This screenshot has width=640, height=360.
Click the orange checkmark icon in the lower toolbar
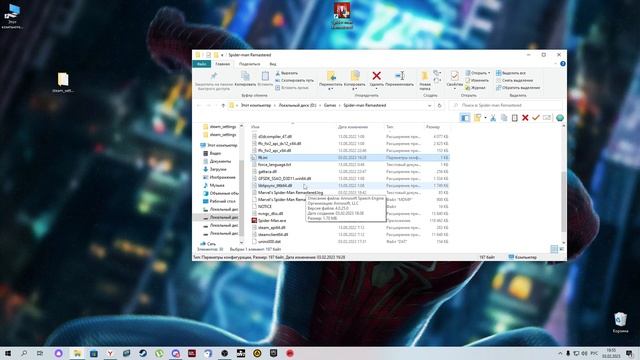(536, 118)
